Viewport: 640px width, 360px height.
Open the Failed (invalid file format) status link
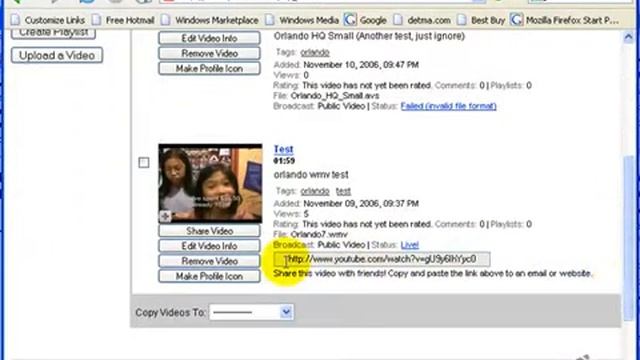(449, 106)
